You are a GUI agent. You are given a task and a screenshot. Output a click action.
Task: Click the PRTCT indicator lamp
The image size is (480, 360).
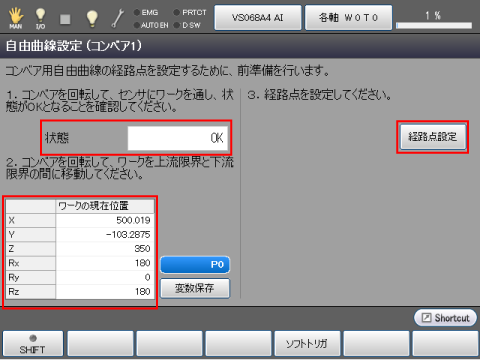click(x=177, y=13)
